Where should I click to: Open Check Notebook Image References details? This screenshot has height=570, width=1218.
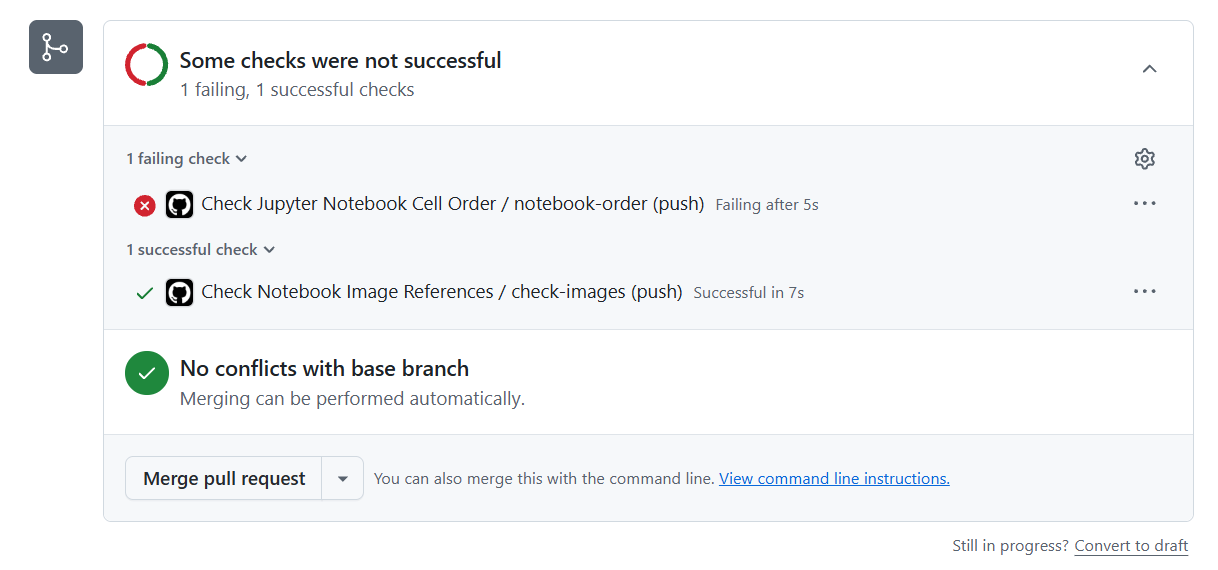pos(442,292)
